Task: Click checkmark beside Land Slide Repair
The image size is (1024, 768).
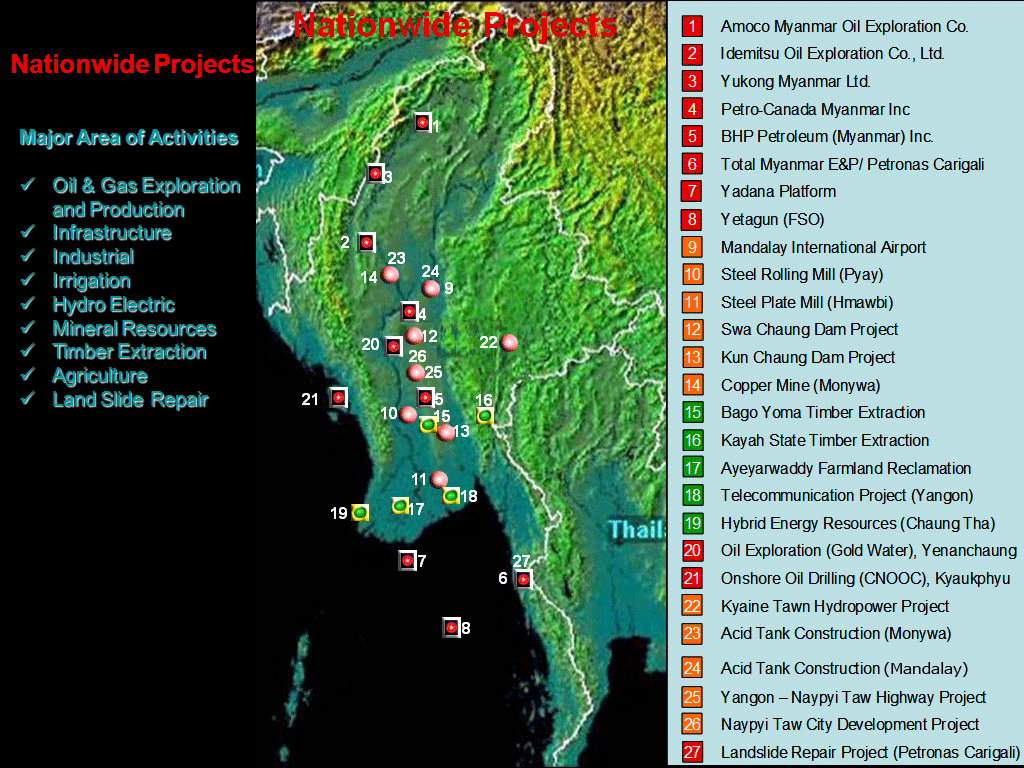Action: (29, 400)
